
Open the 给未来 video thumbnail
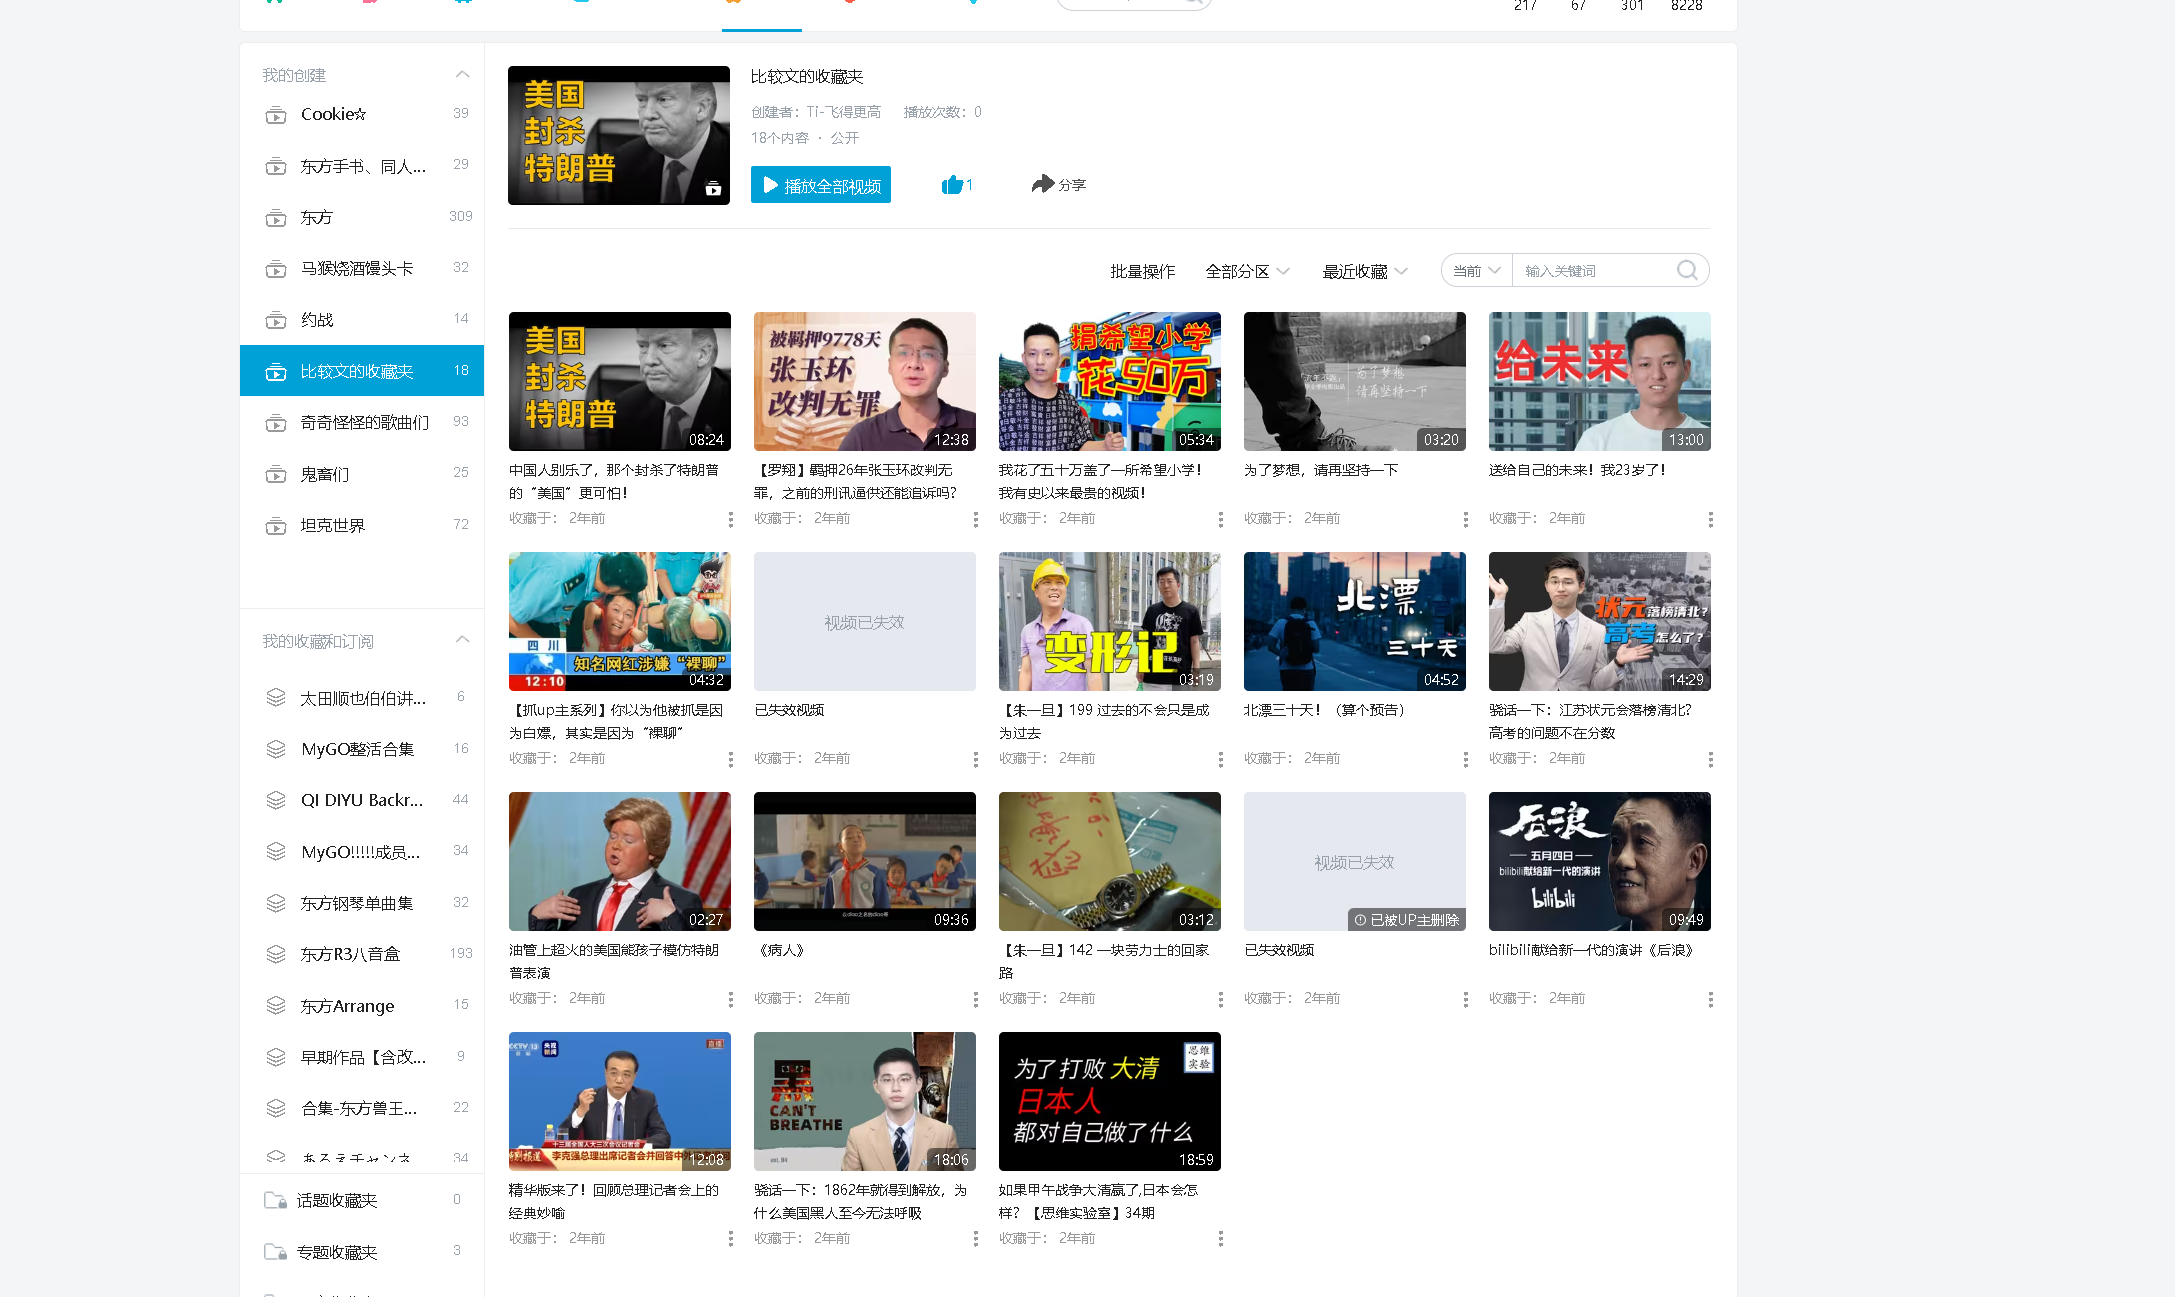[1600, 381]
